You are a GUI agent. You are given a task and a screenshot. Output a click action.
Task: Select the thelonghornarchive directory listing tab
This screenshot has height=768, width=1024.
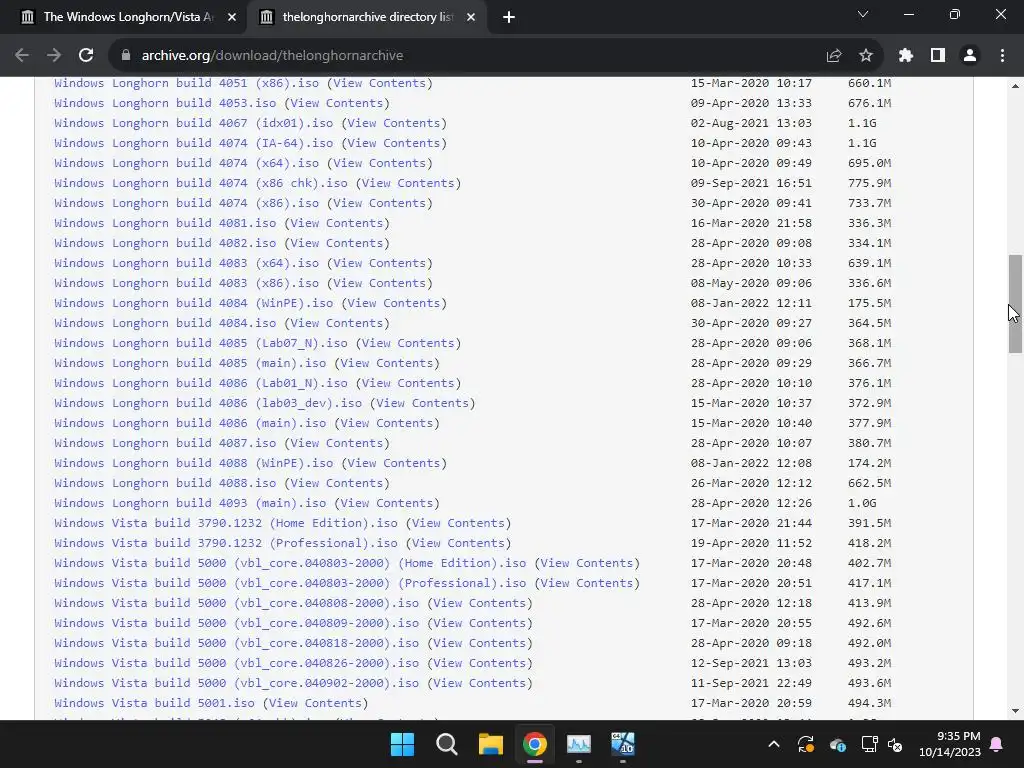tap(366, 18)
